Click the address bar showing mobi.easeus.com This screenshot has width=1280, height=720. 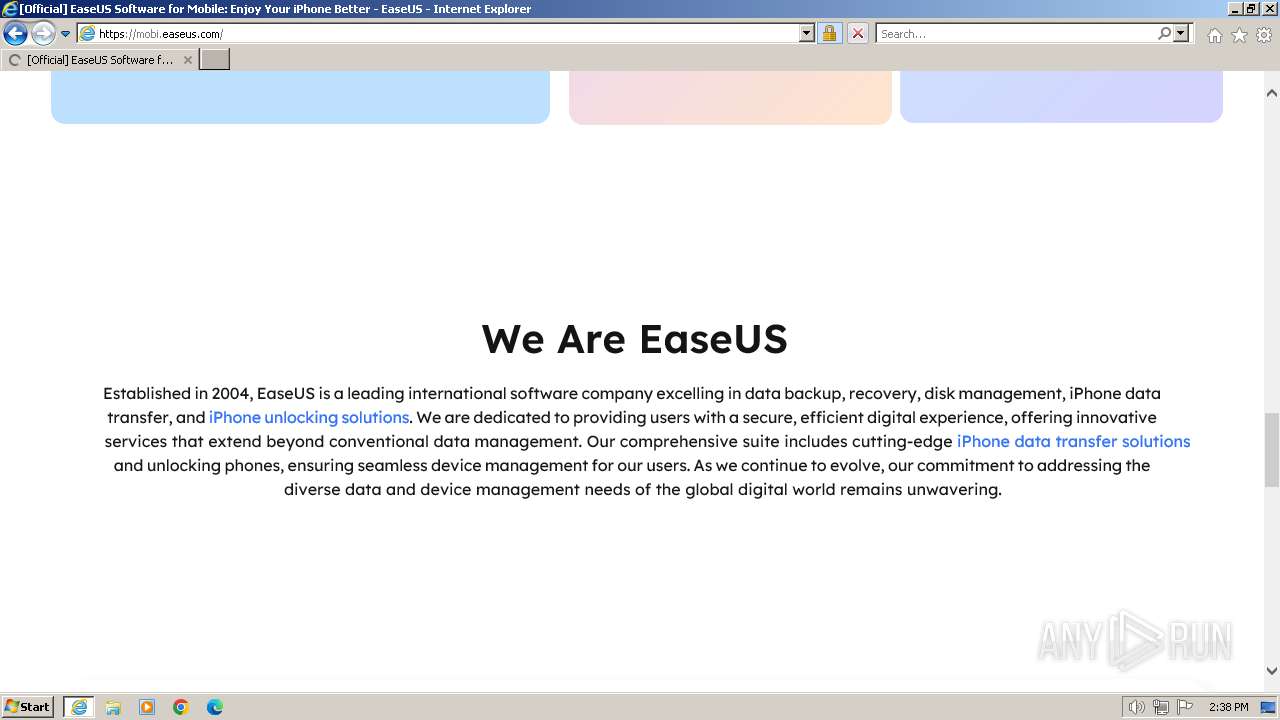point(447,34)
